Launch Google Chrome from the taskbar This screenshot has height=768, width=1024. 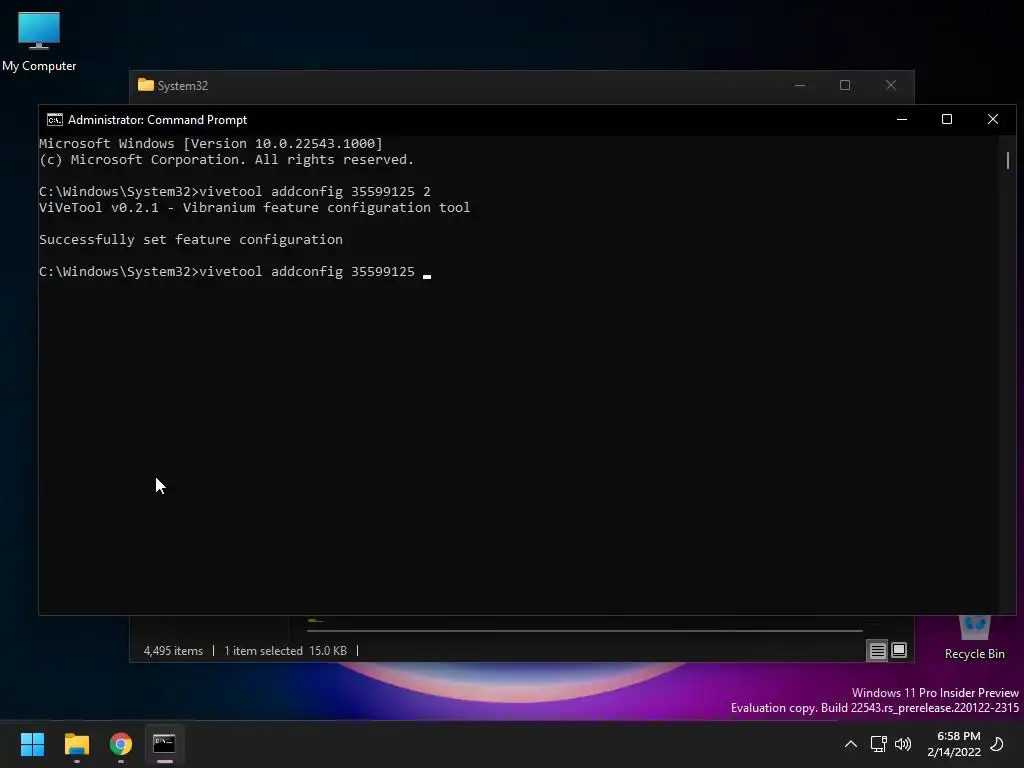pyautogui.click(x=121, y=744)
